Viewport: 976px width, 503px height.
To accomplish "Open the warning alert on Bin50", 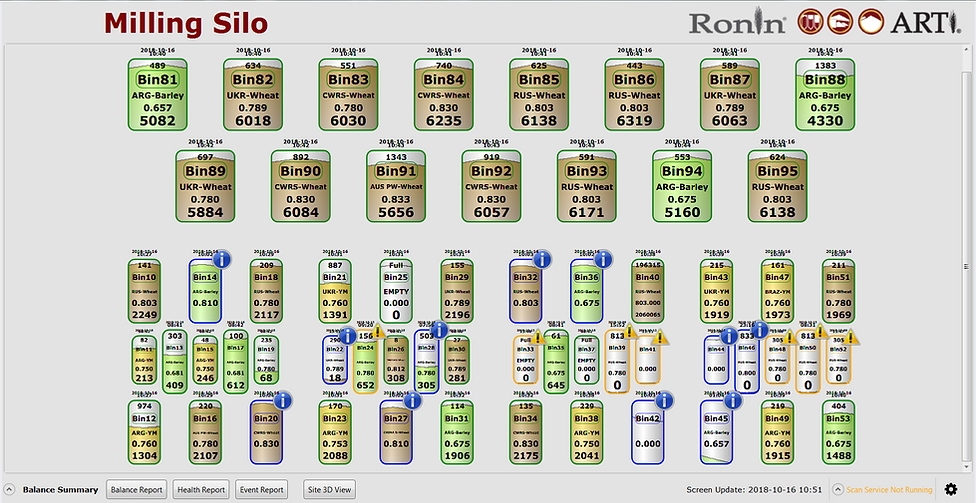I will pos(821,331).
